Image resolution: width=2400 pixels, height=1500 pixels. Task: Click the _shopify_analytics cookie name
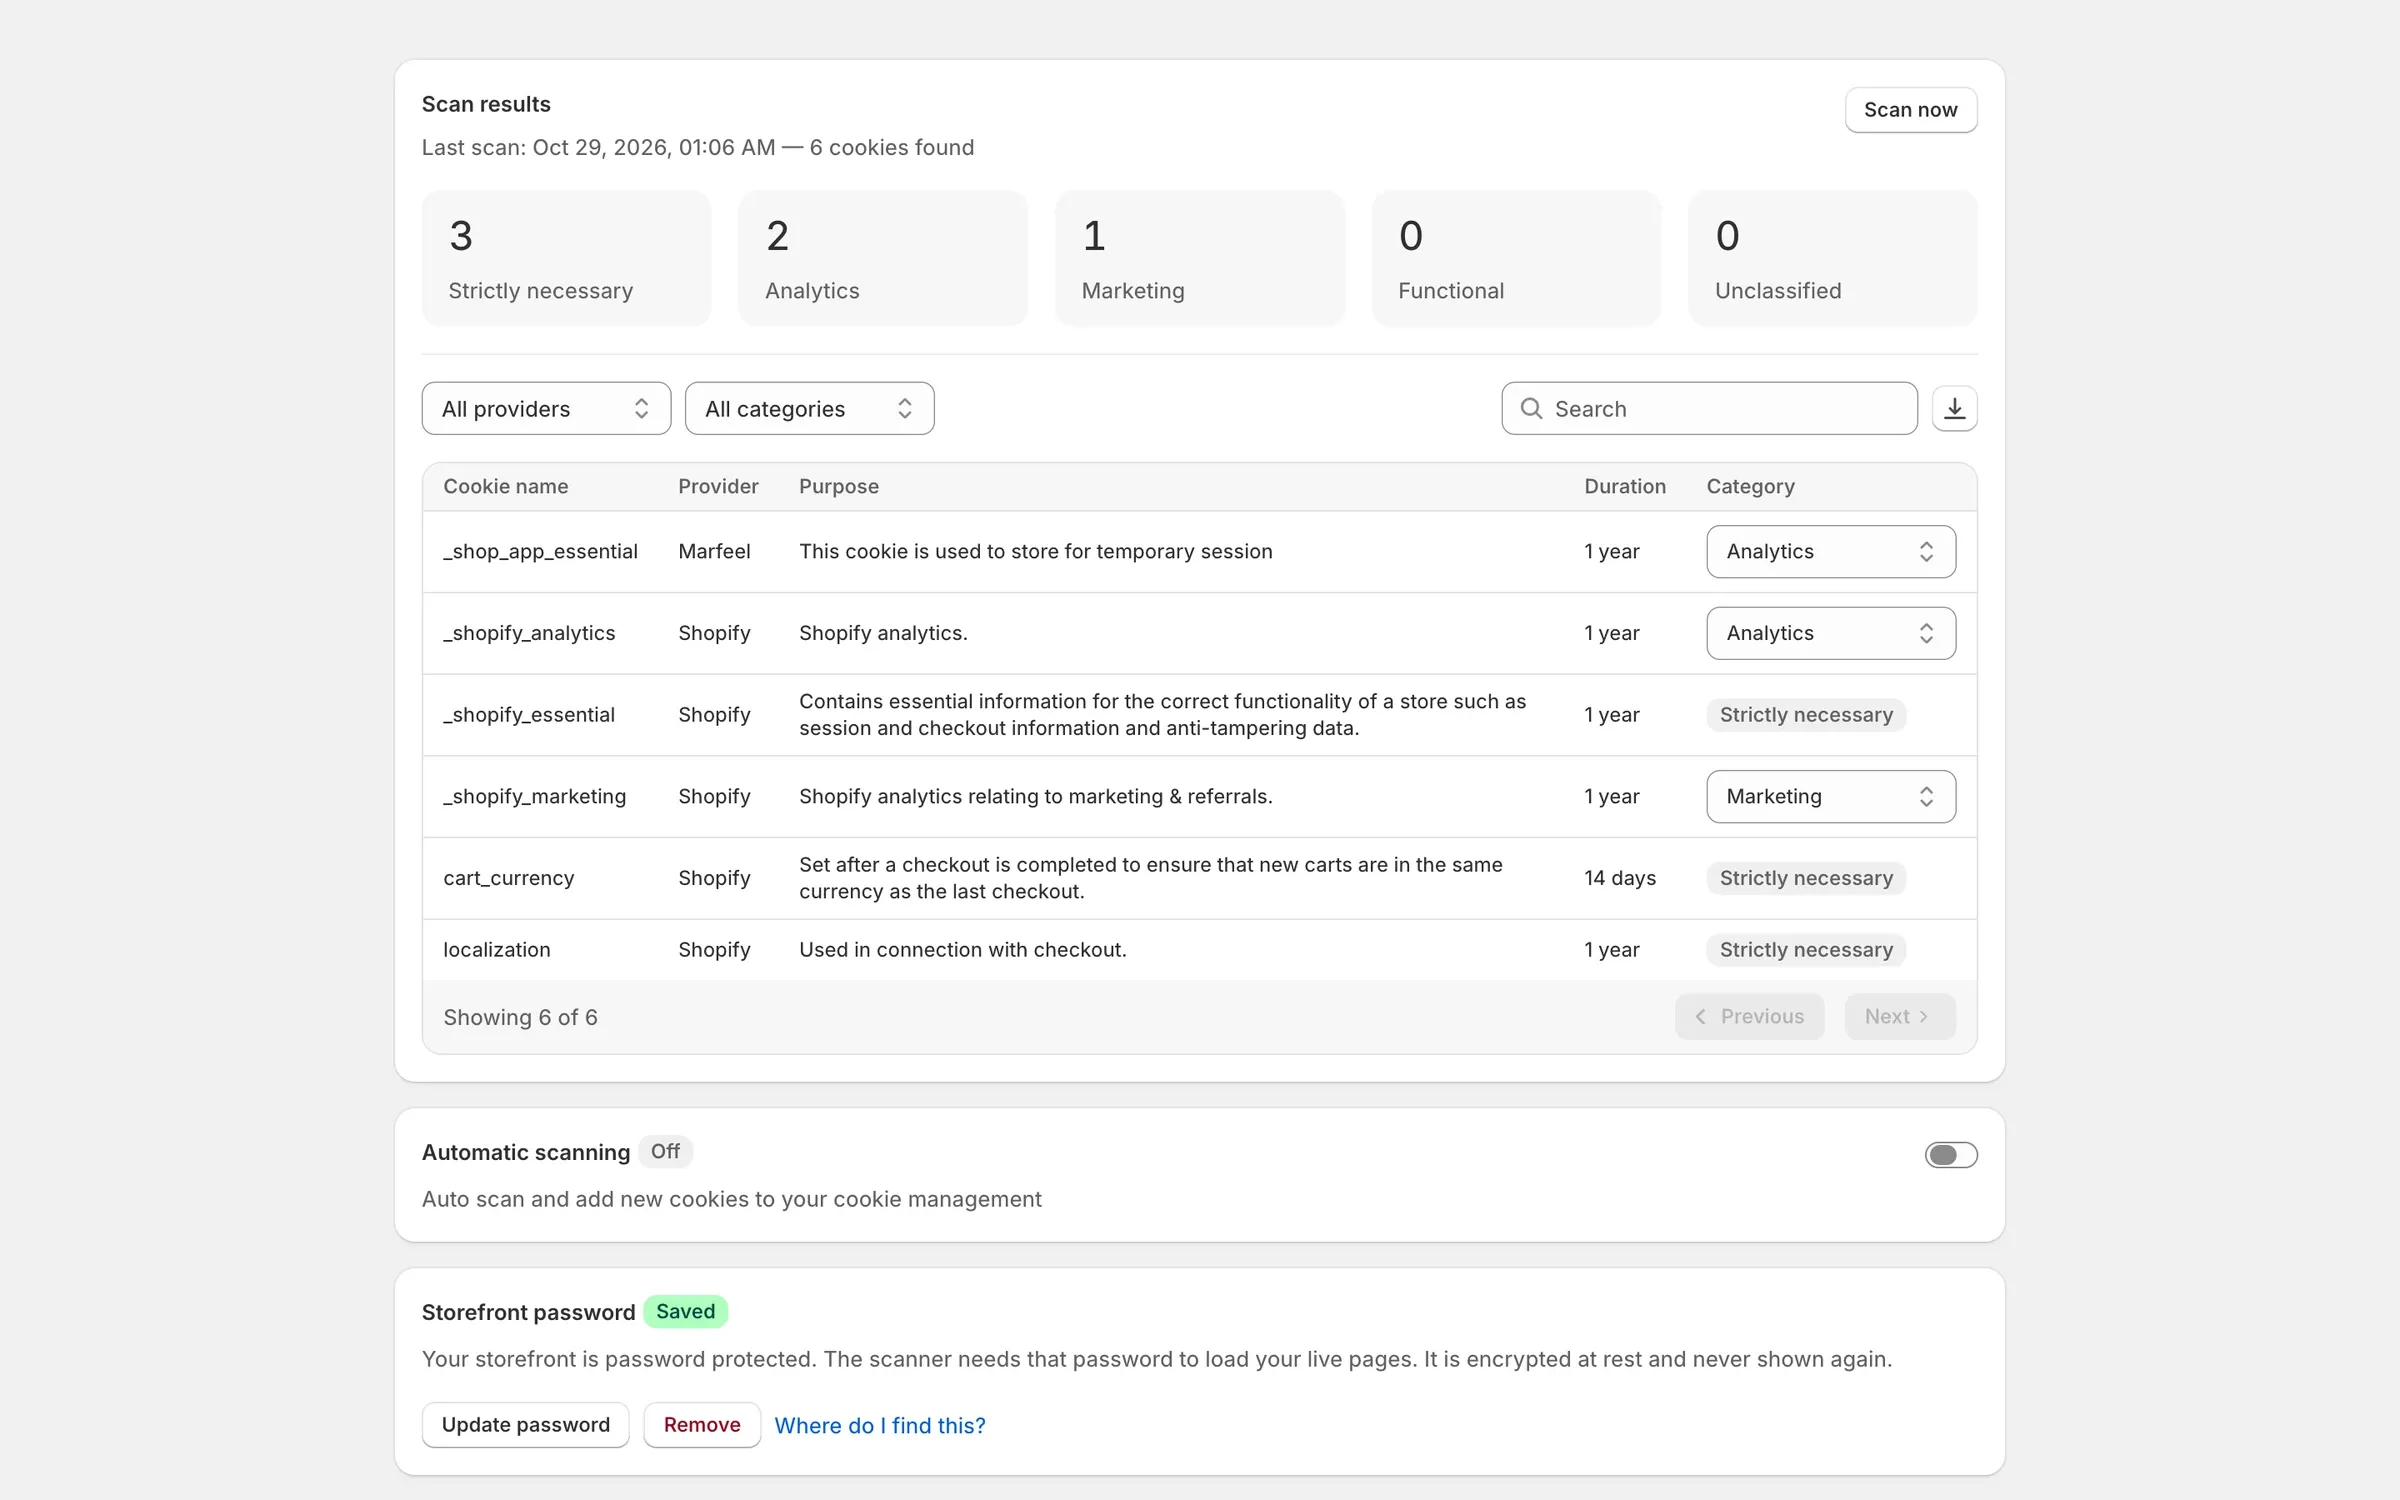click(x=529, y=633)
